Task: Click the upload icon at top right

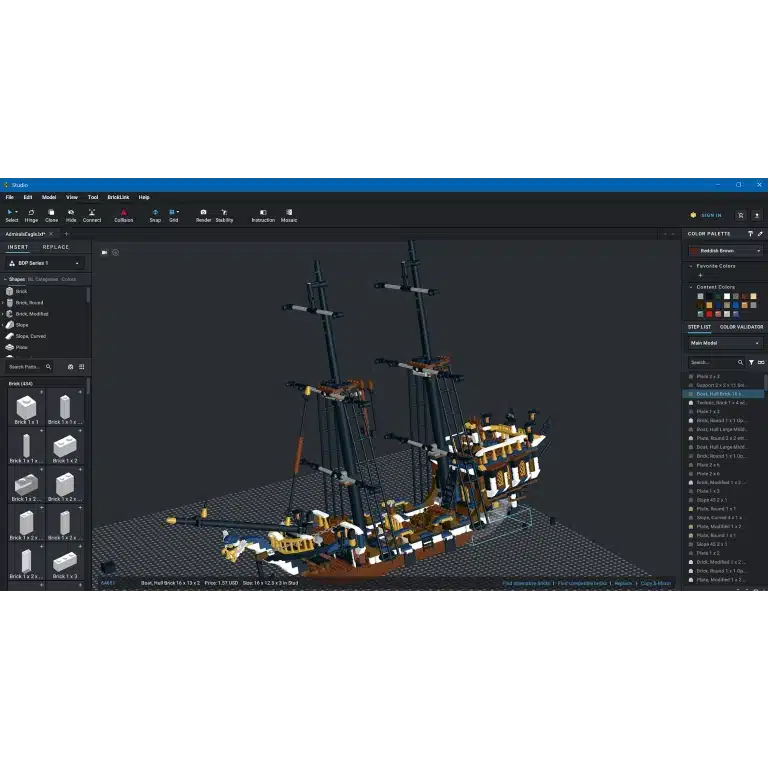Action: click(x=757, y=216)
